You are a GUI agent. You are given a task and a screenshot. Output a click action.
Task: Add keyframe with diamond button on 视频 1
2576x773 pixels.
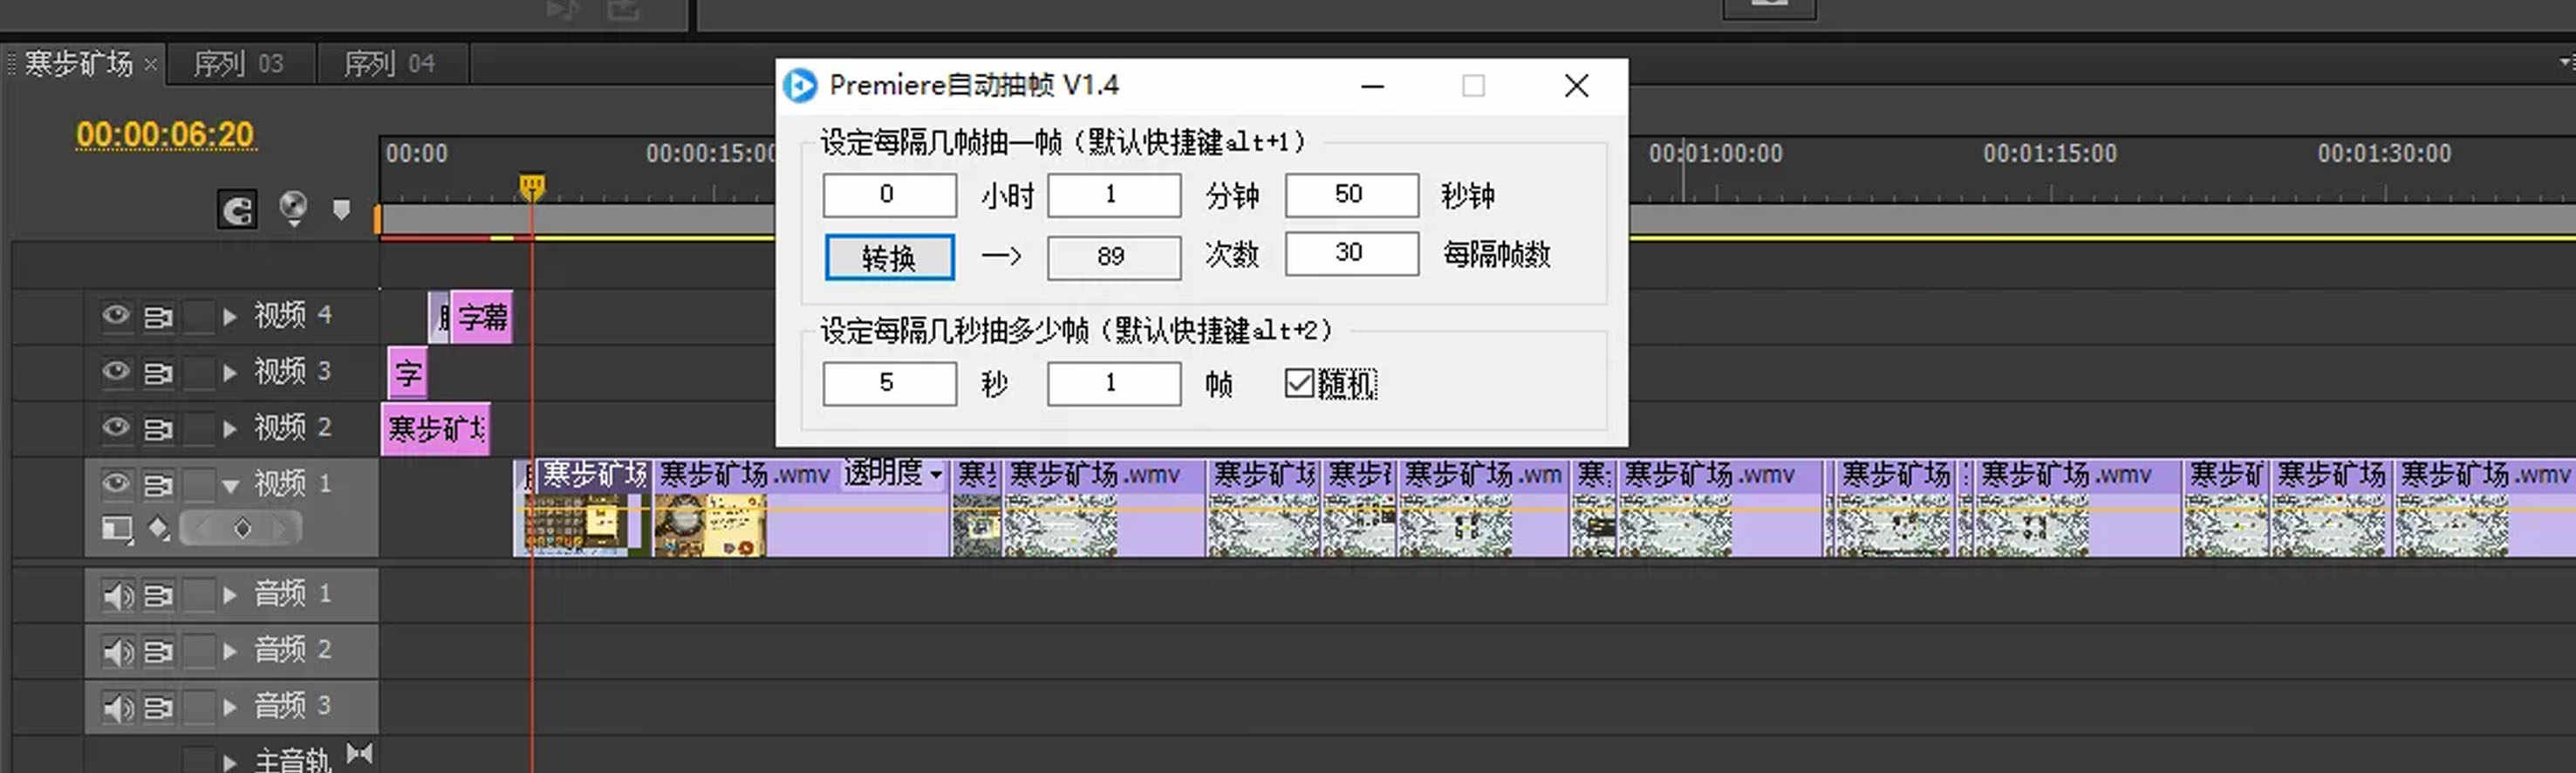[242, 528]
